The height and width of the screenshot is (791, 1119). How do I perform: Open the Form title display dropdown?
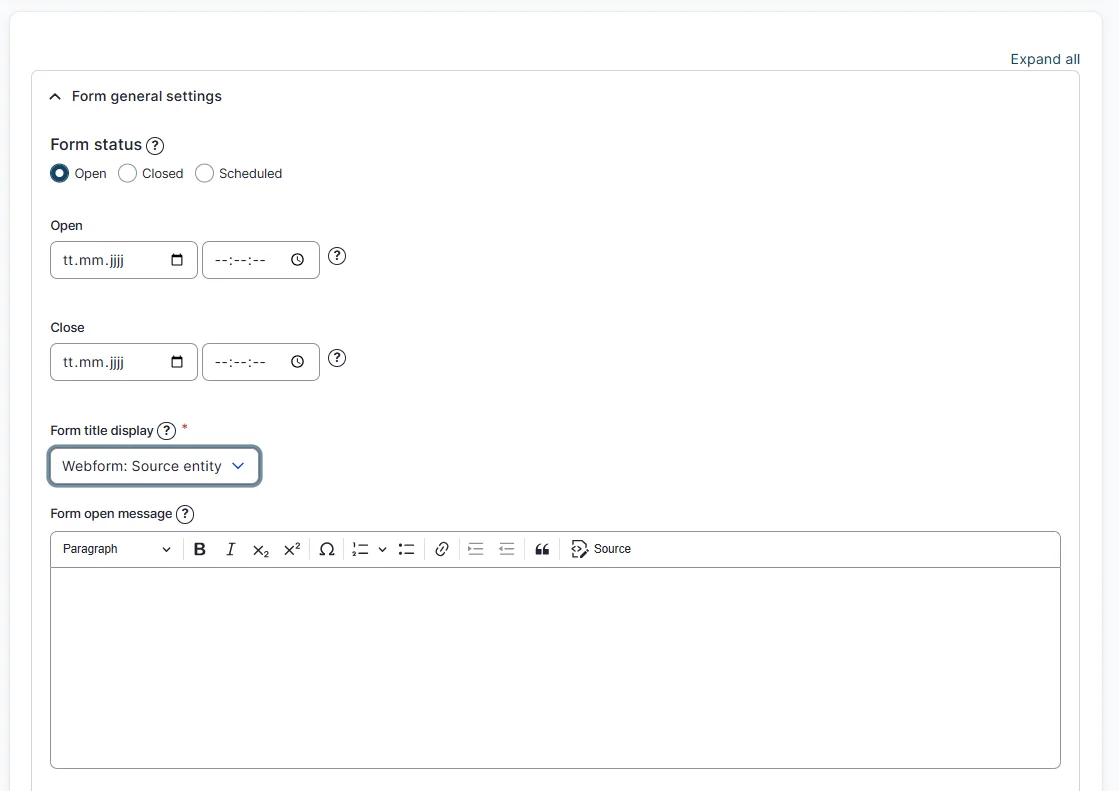[154, 466]
